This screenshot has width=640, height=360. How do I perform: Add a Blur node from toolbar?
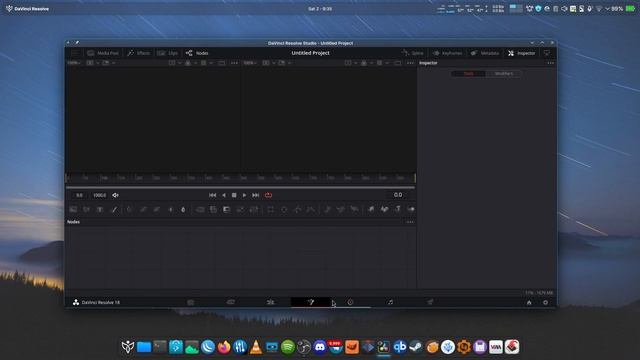pyautogui.click(x=183, y=209)
